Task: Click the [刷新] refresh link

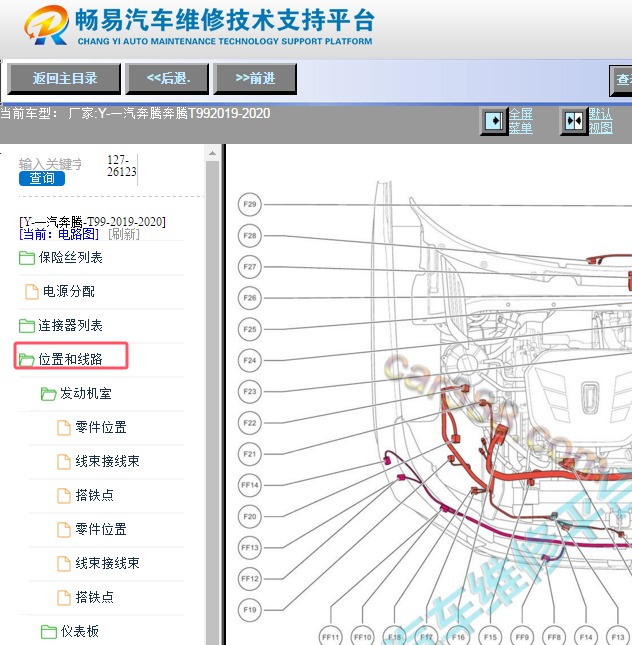Action: [124, 234]
